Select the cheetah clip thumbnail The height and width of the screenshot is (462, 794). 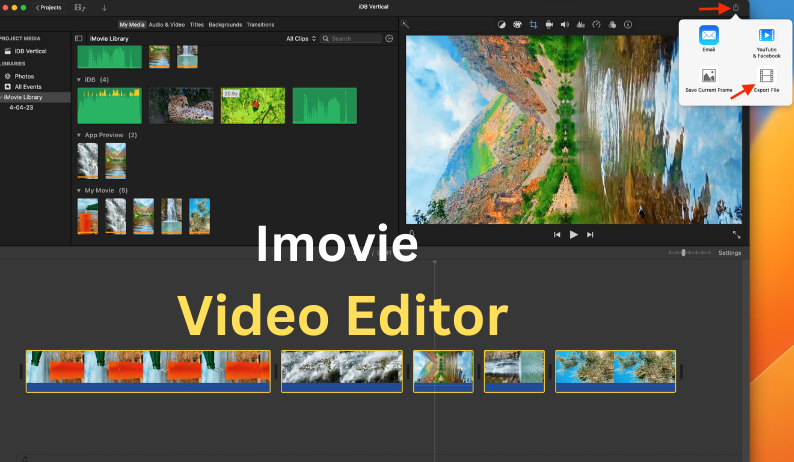click(181, 105)
